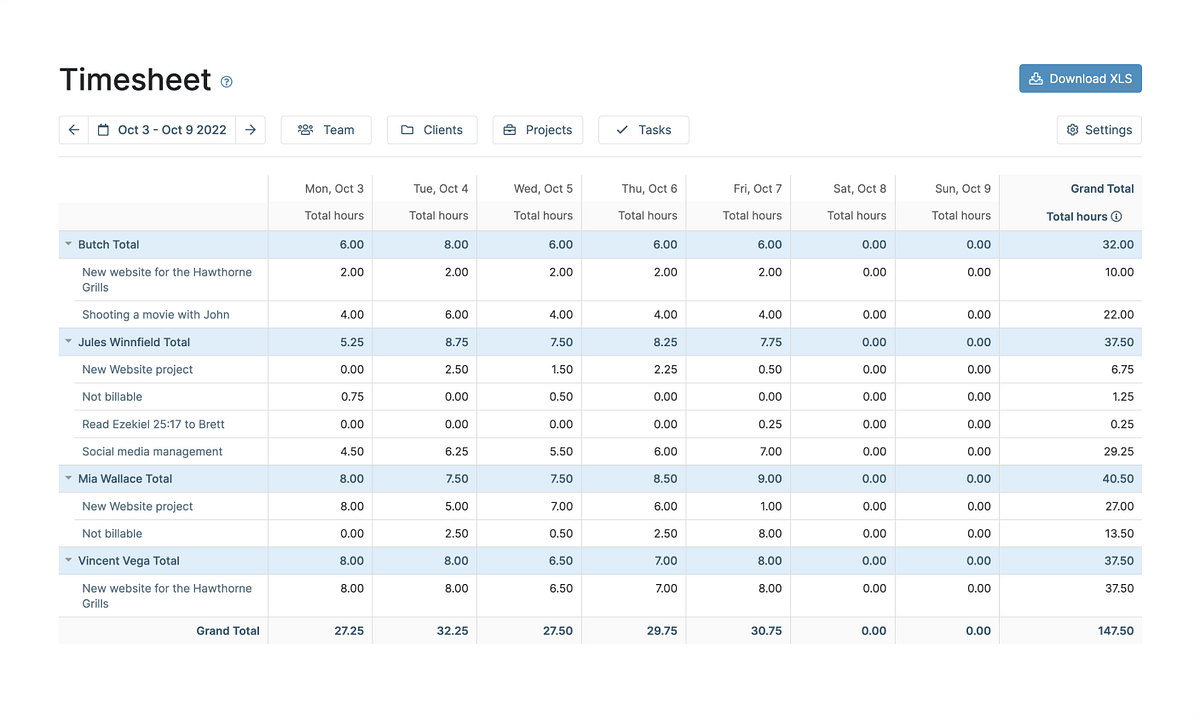This screenshot has width=1200, height=718.
Task: Click the checkmark icon on the Tasks filter
Action: click(x=622, y=129)
